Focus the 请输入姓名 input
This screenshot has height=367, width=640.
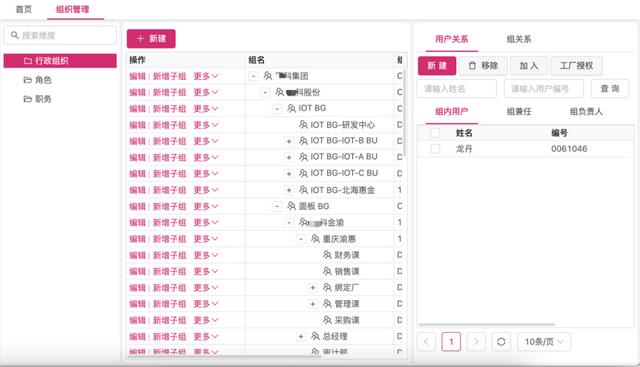click(x=457, y=89)
